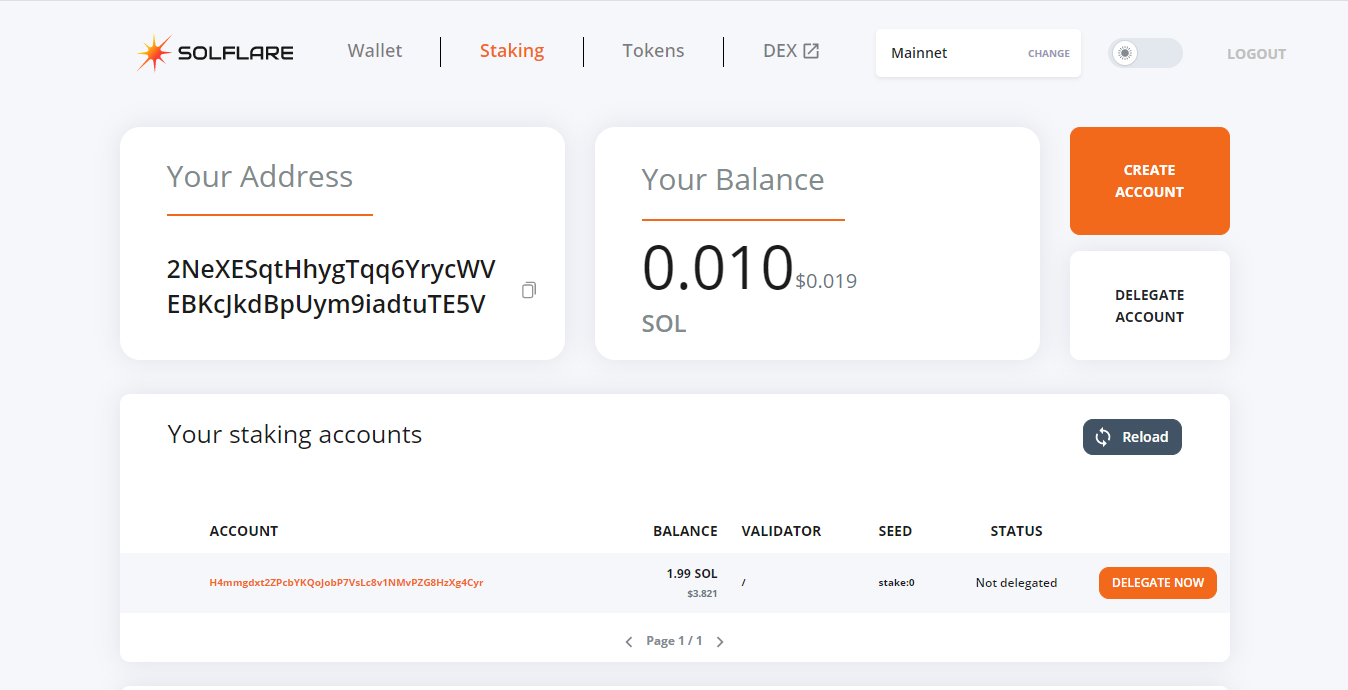Toggle the dark mode switch

click(x=1145, y=53)
